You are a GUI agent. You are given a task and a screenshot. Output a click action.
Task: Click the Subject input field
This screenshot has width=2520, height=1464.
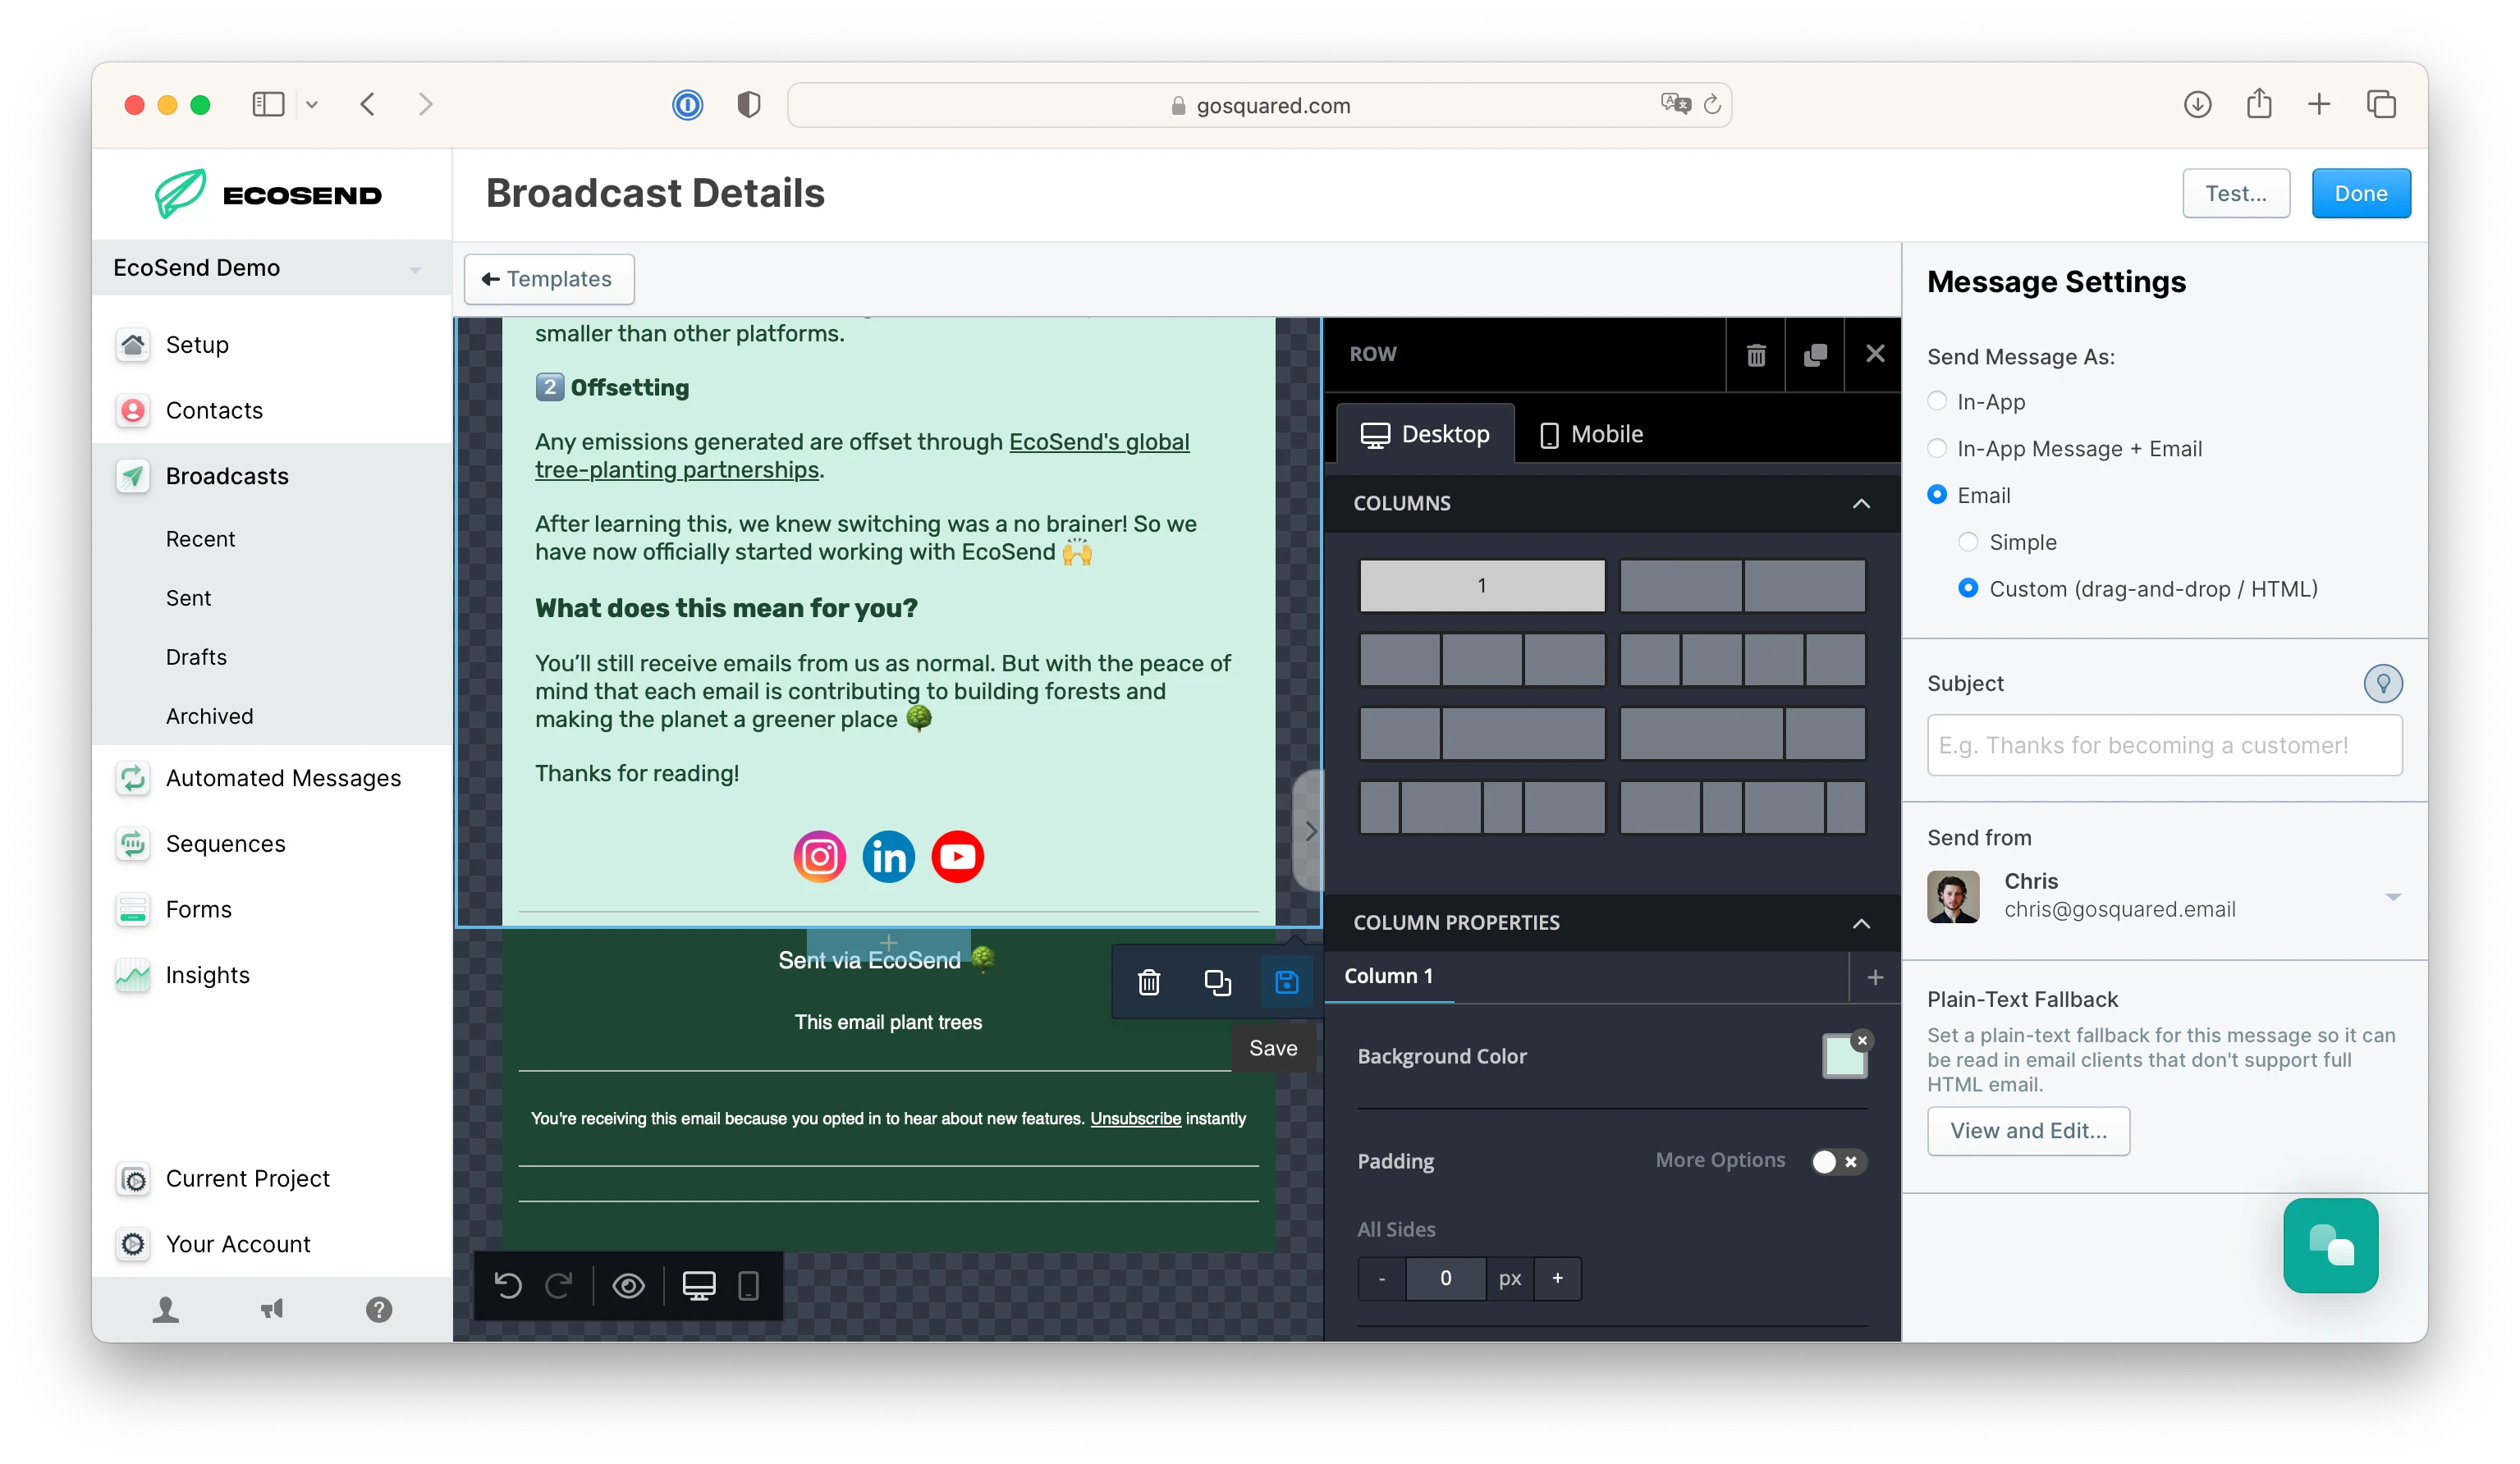[x=2164, y=745]
